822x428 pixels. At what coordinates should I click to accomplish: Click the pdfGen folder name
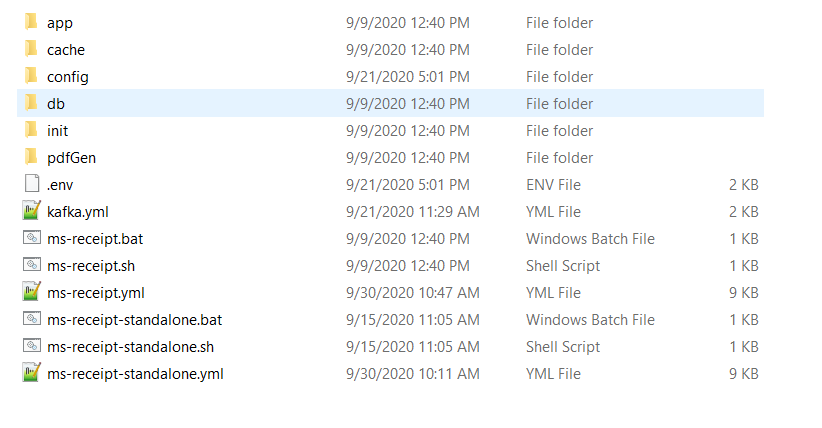71,157
